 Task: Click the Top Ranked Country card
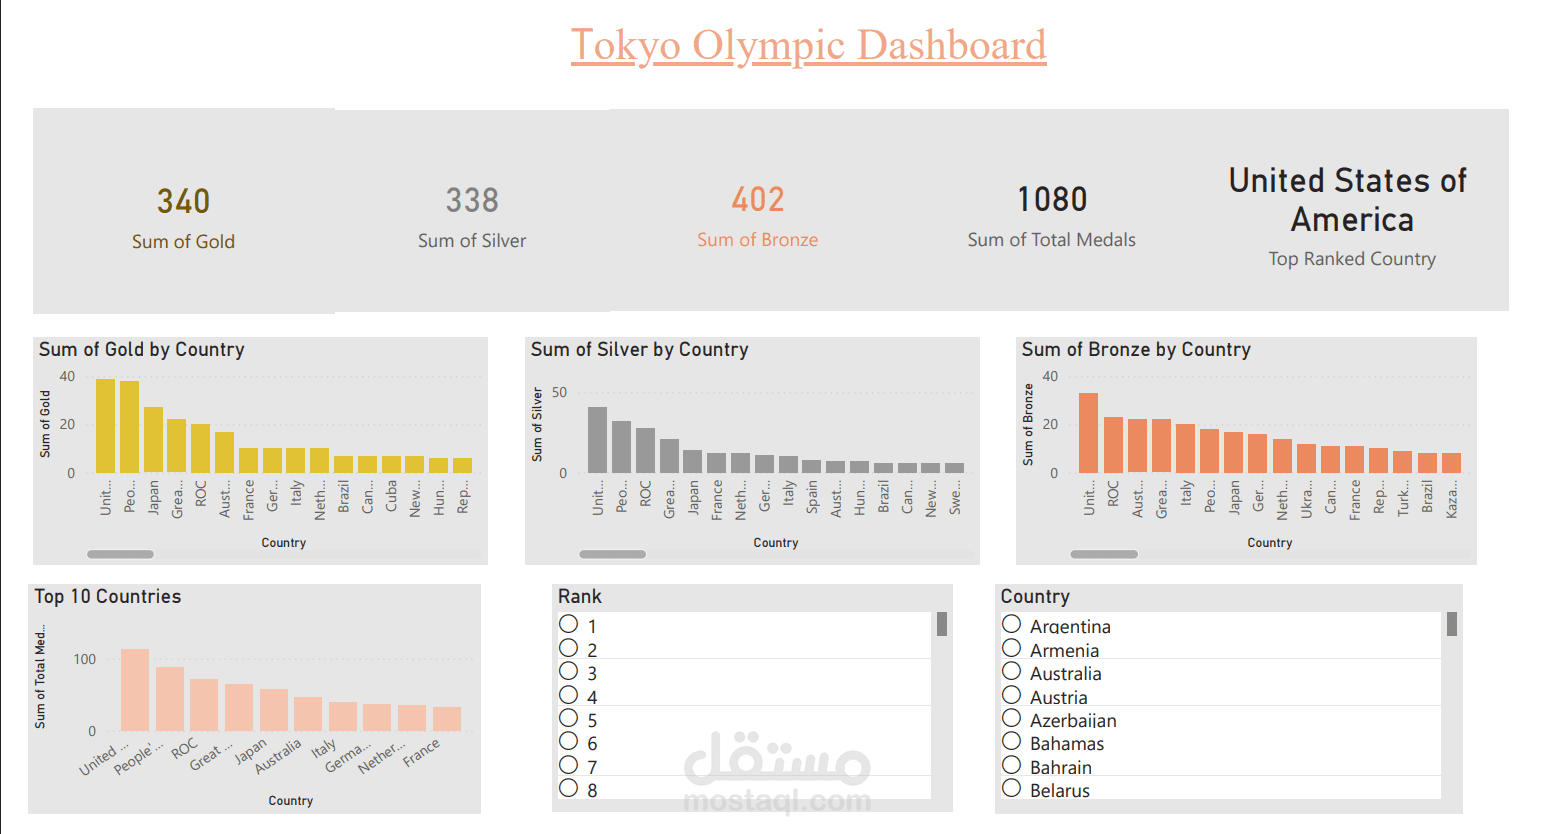[x=1351, y=215]
